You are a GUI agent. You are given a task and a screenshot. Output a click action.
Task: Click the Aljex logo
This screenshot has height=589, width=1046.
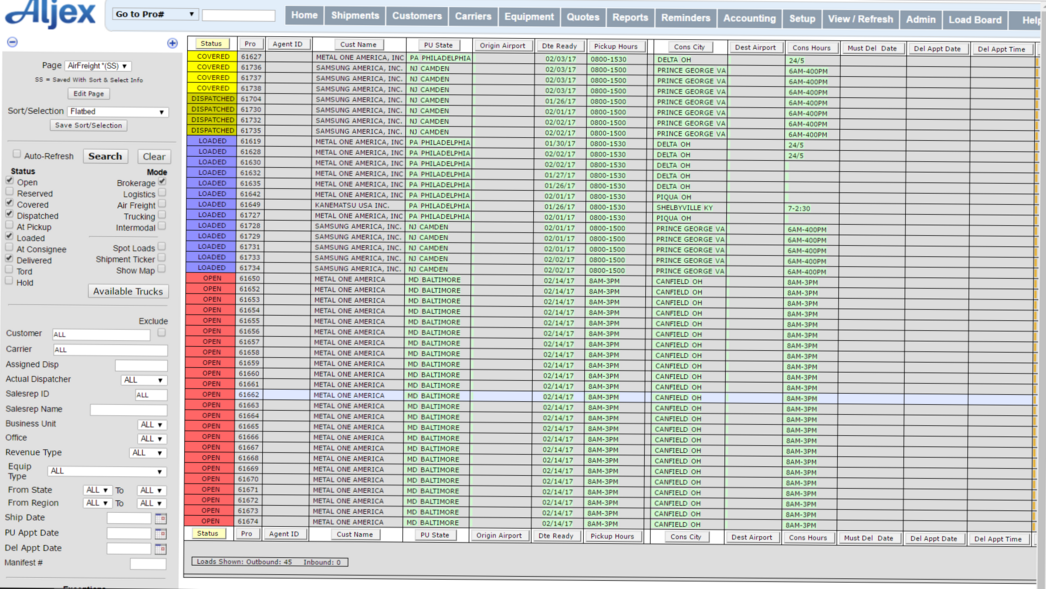(50, 13)
